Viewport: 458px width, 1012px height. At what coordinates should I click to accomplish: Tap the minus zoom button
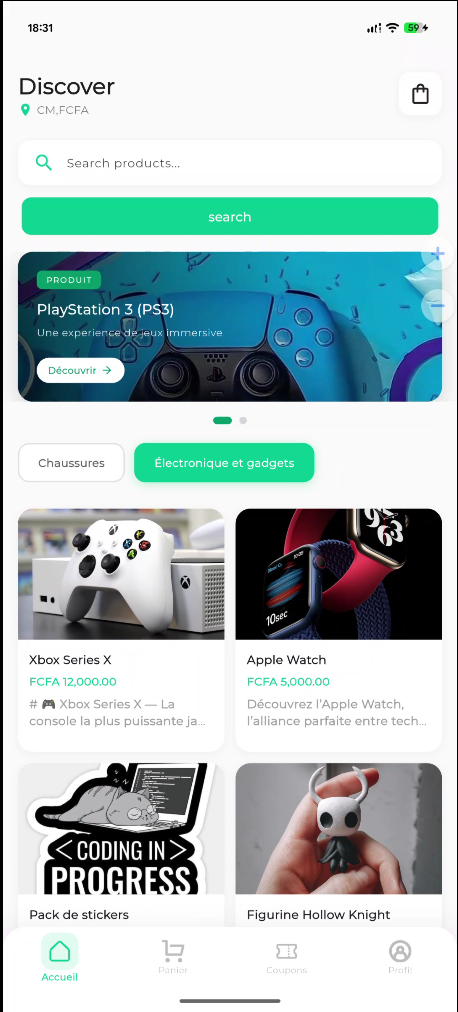click(x=437, y=305)
